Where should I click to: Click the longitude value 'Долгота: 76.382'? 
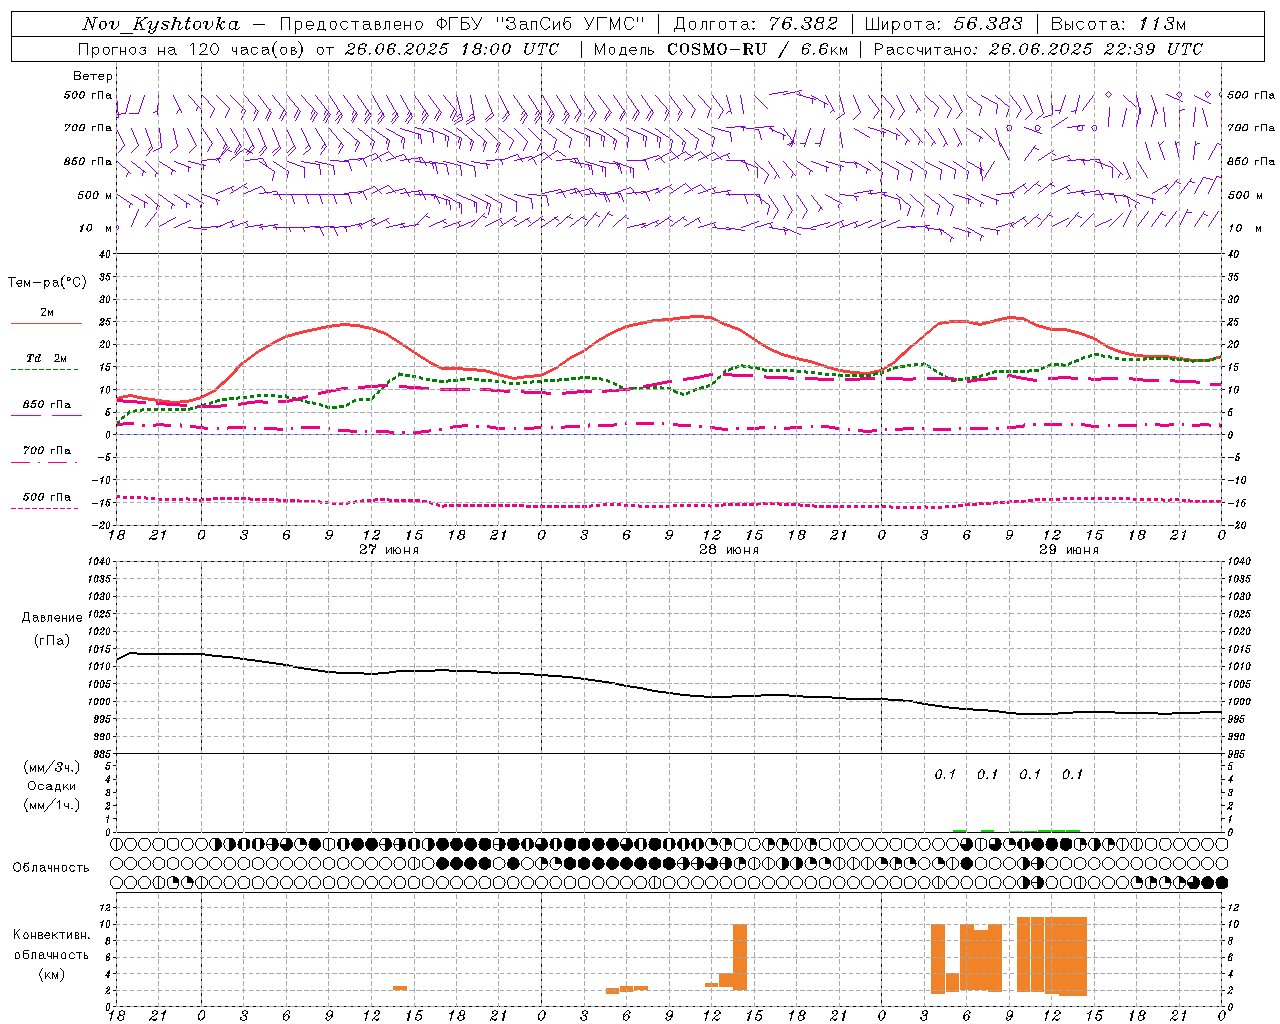click(x=755, y=24)
